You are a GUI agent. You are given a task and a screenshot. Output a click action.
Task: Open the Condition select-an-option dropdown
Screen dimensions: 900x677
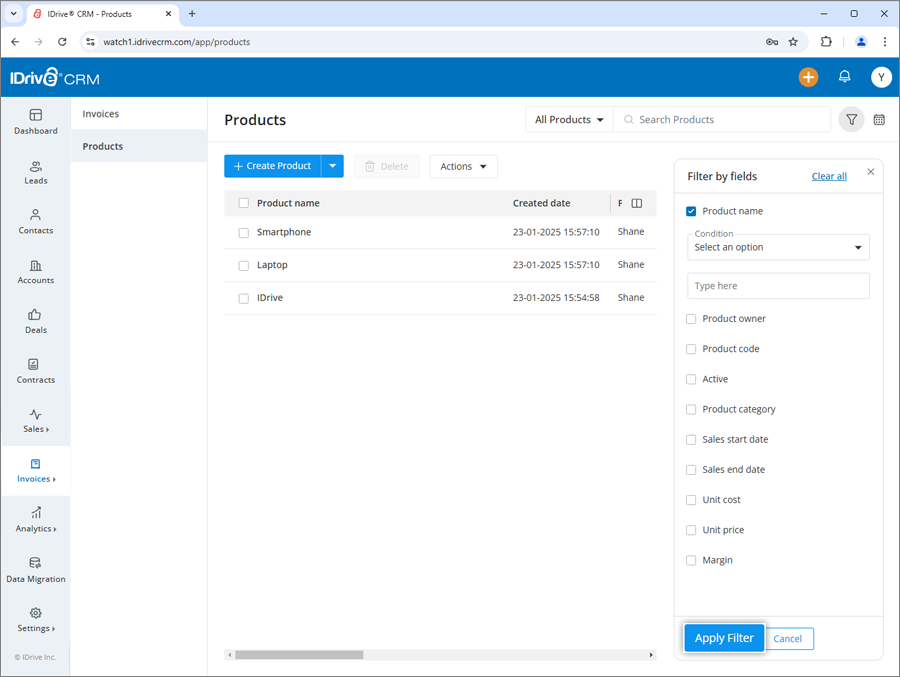click(778, 247)
